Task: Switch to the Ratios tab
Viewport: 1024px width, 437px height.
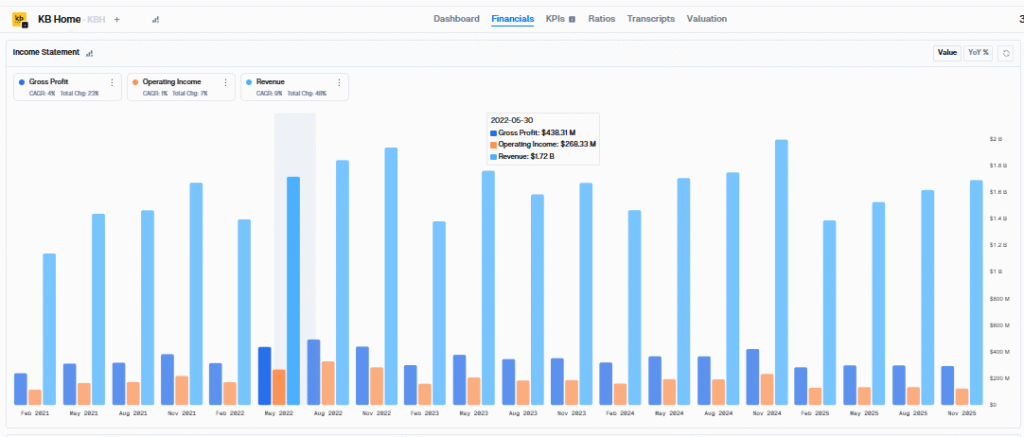Action: [x=601, y=19]
